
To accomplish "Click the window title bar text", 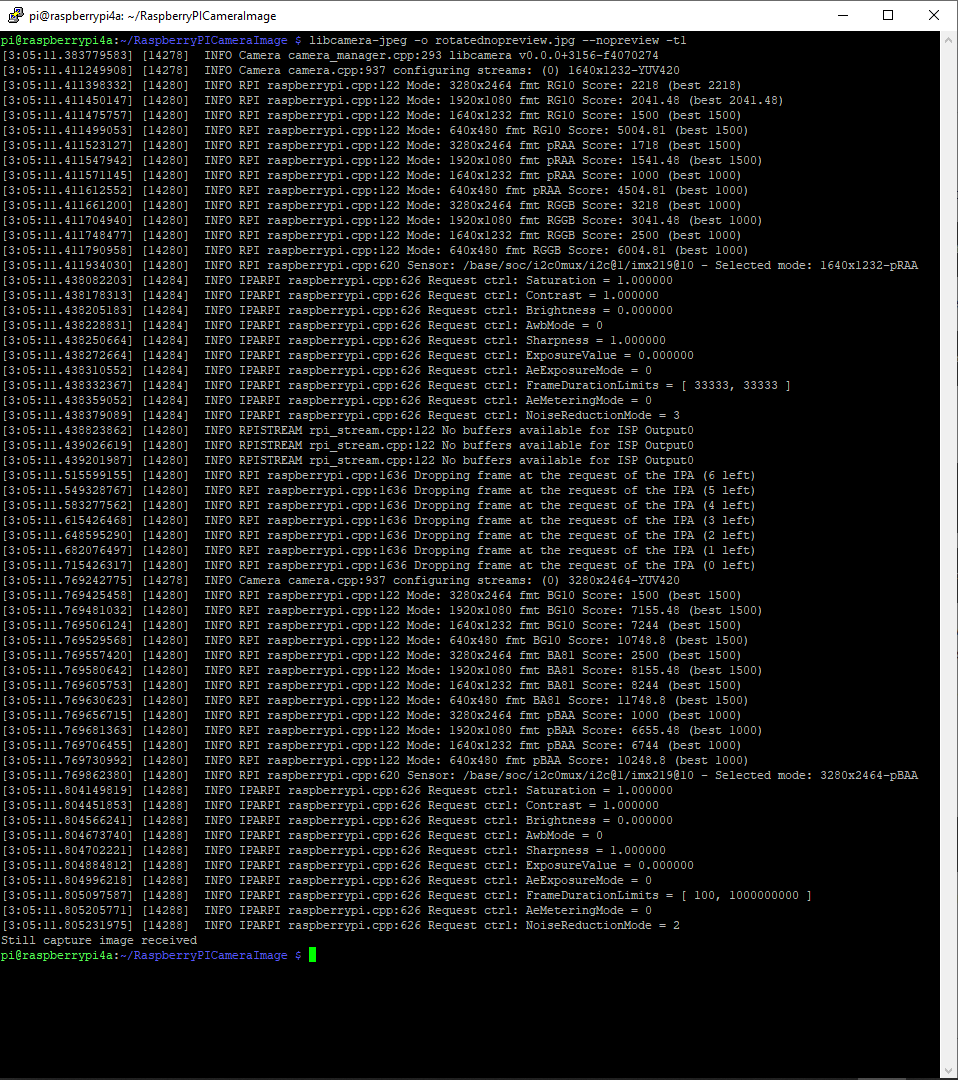I will (x=152, y=16).
